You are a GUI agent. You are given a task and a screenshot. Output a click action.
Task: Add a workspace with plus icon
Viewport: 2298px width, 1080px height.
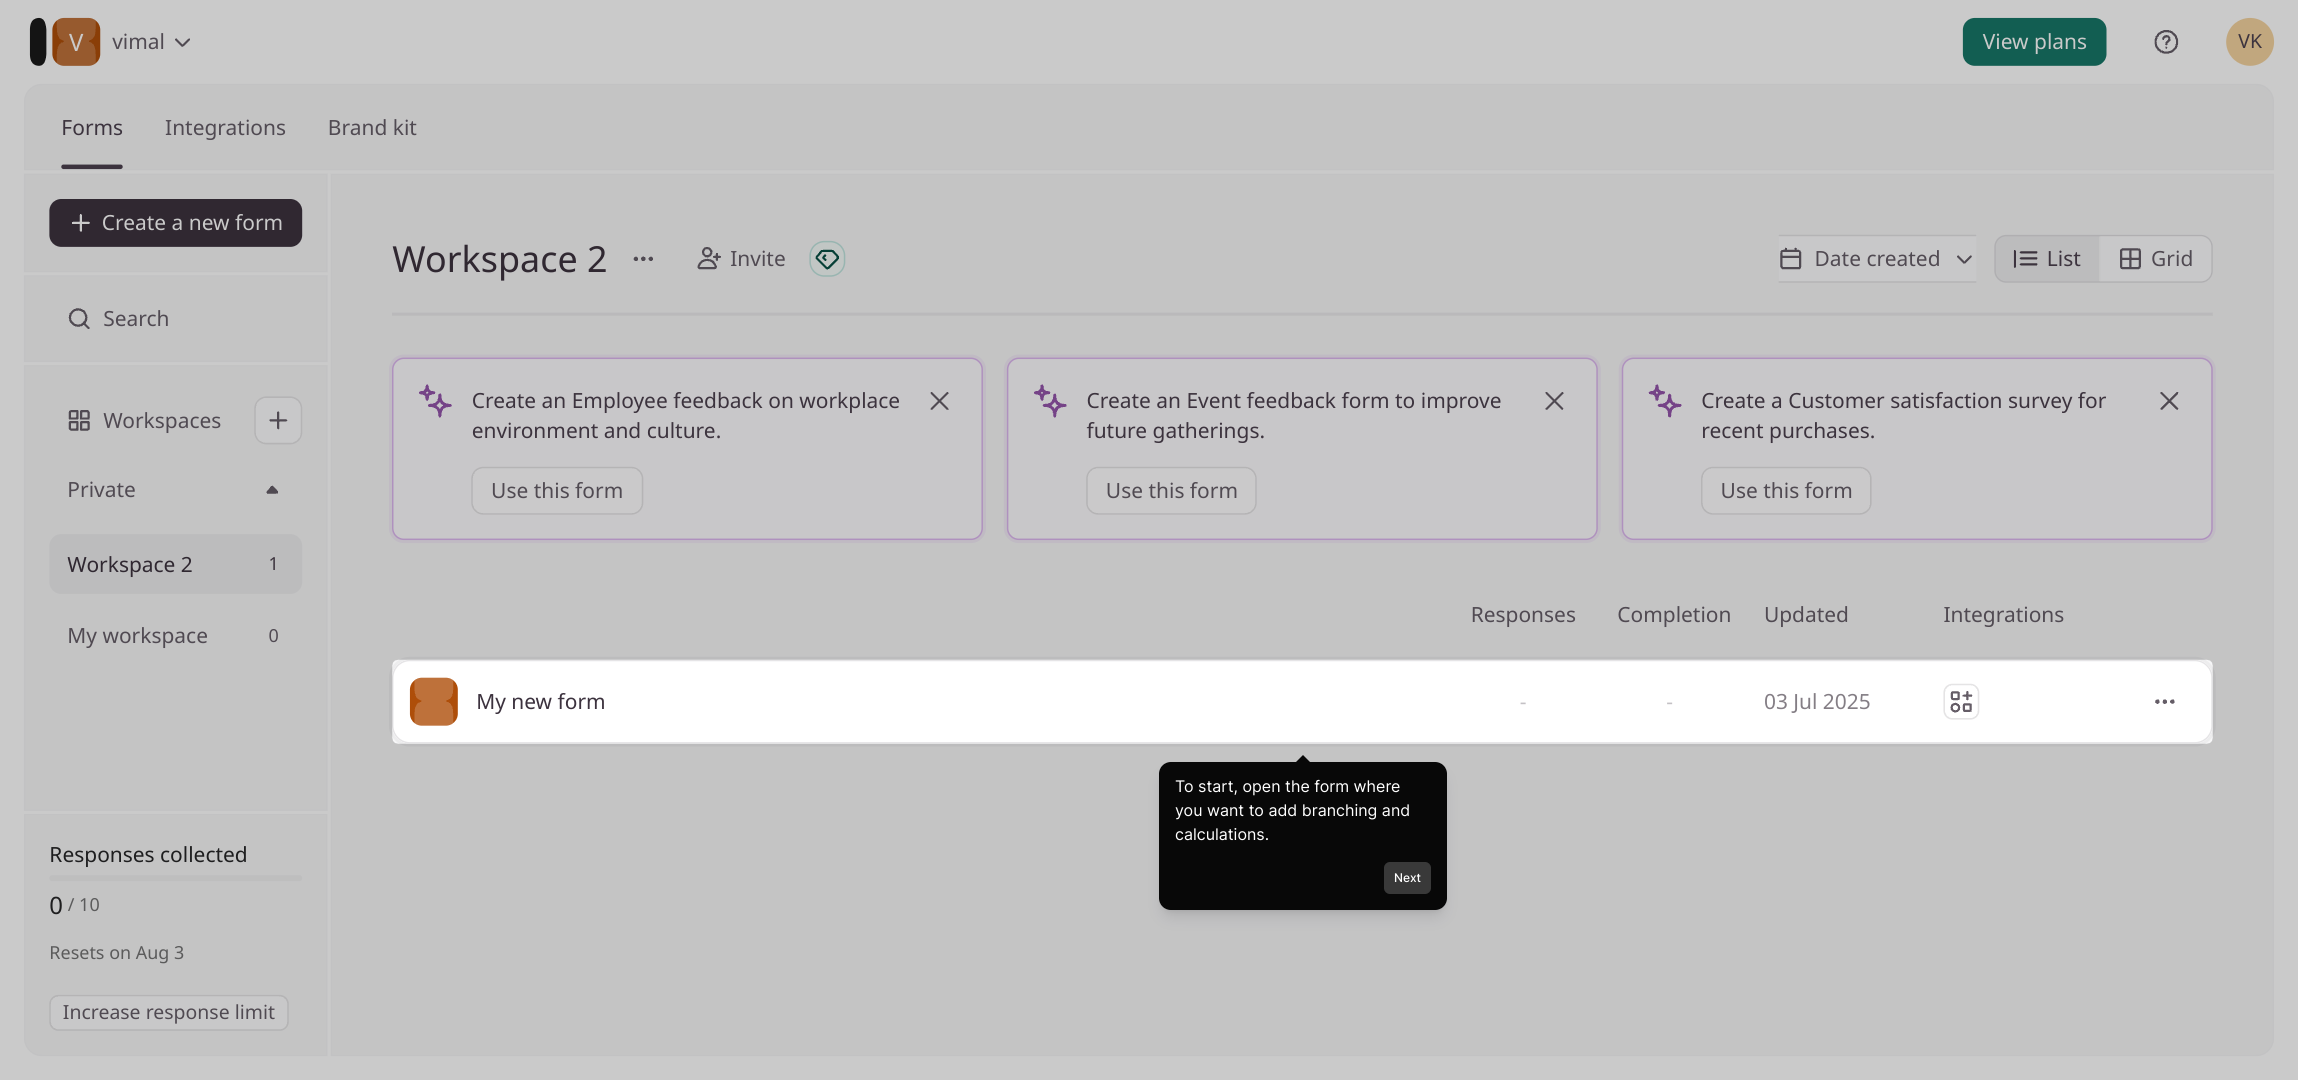click(278, 421)
